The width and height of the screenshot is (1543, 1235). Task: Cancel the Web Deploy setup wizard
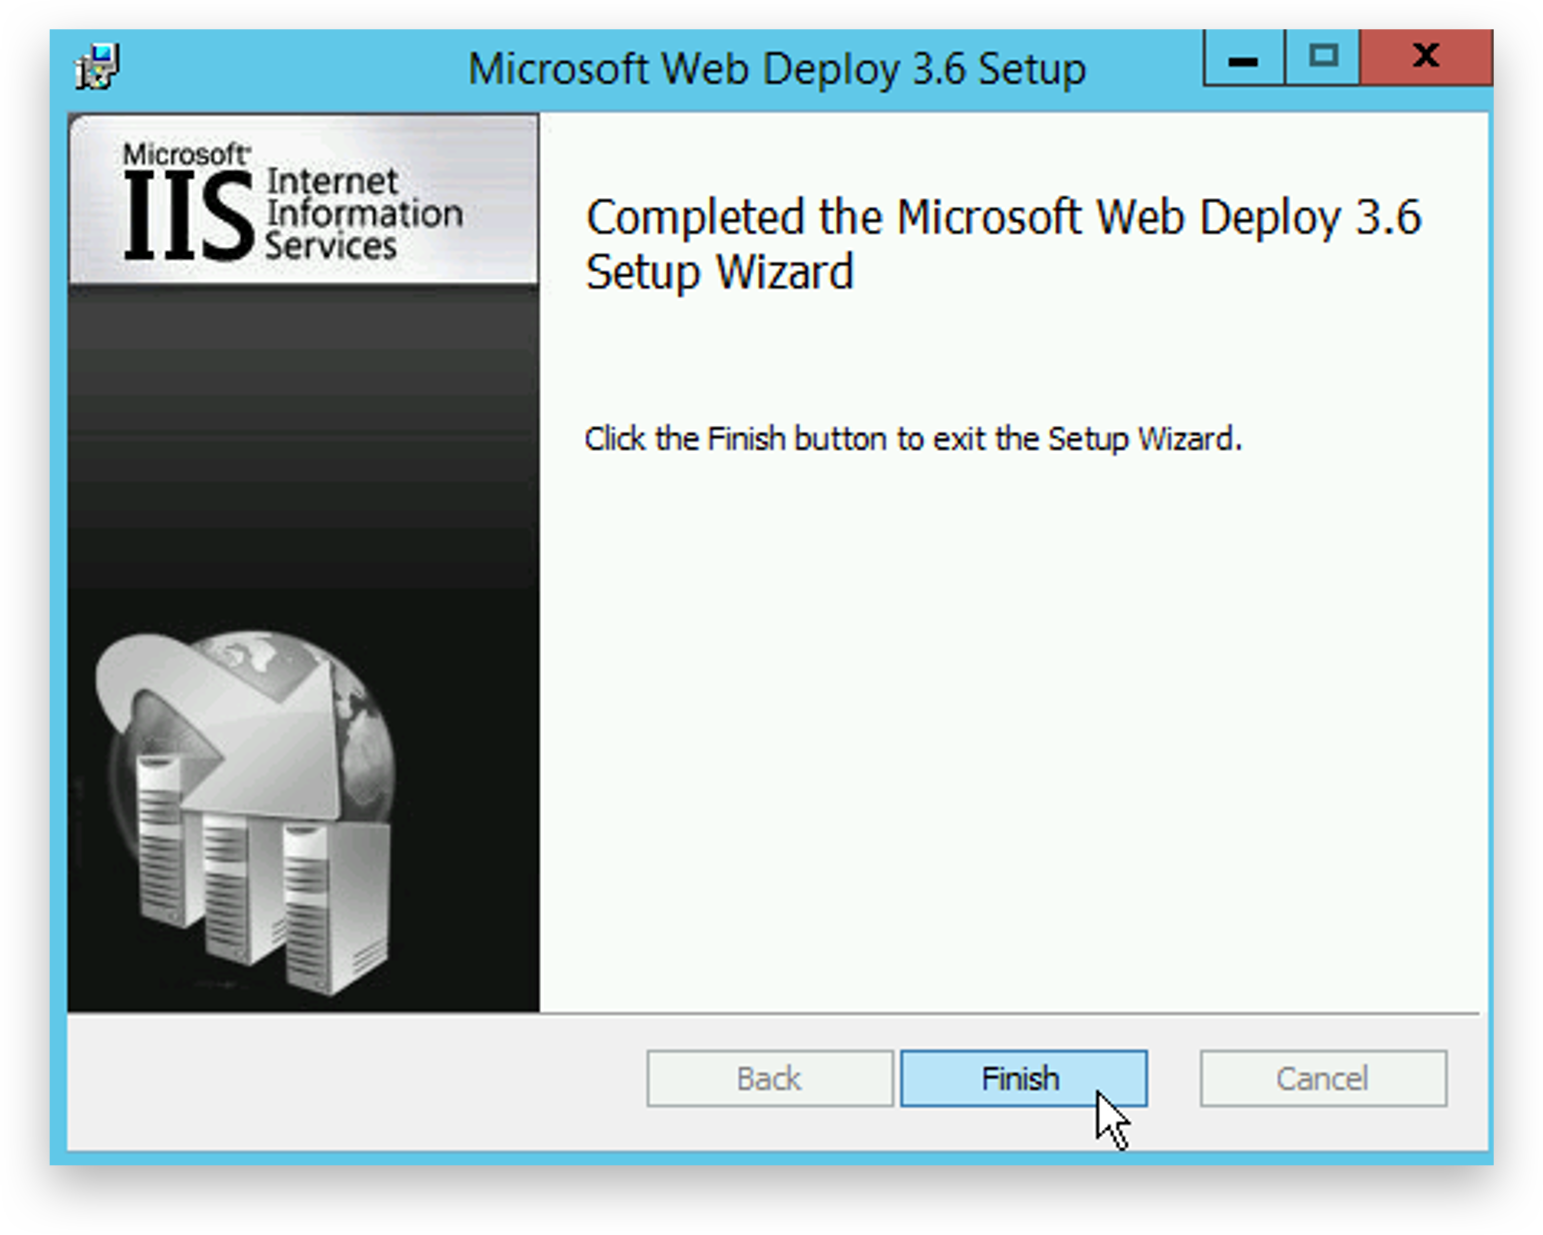[1322, 1078]
